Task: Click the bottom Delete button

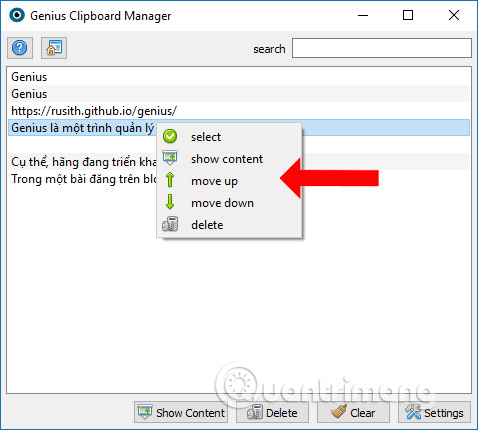Action: coord(272,413)
